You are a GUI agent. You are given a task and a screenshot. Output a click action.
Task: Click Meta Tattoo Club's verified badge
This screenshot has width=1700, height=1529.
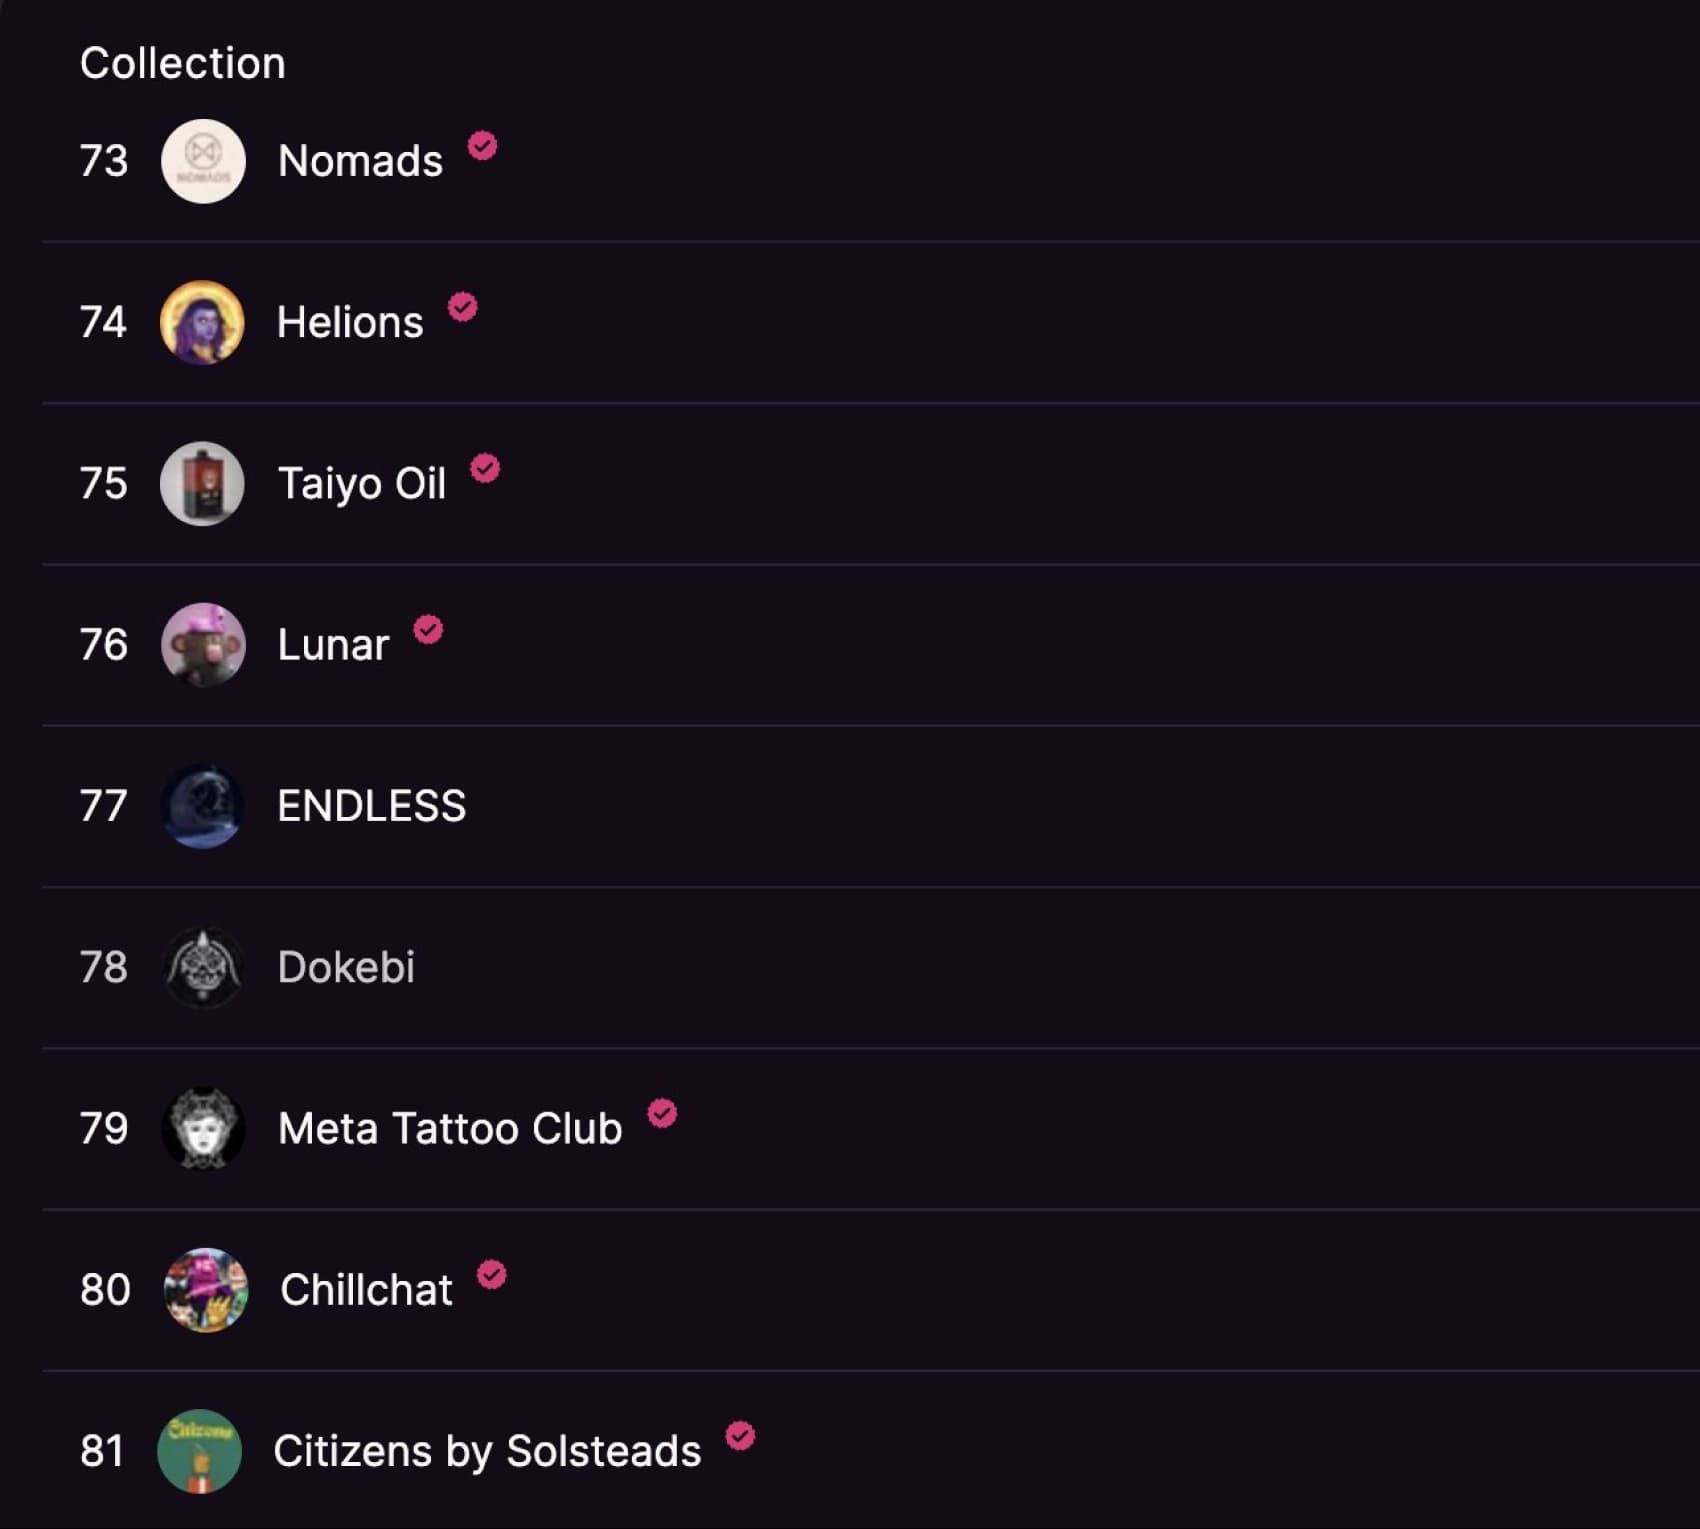coord(662,1113)
